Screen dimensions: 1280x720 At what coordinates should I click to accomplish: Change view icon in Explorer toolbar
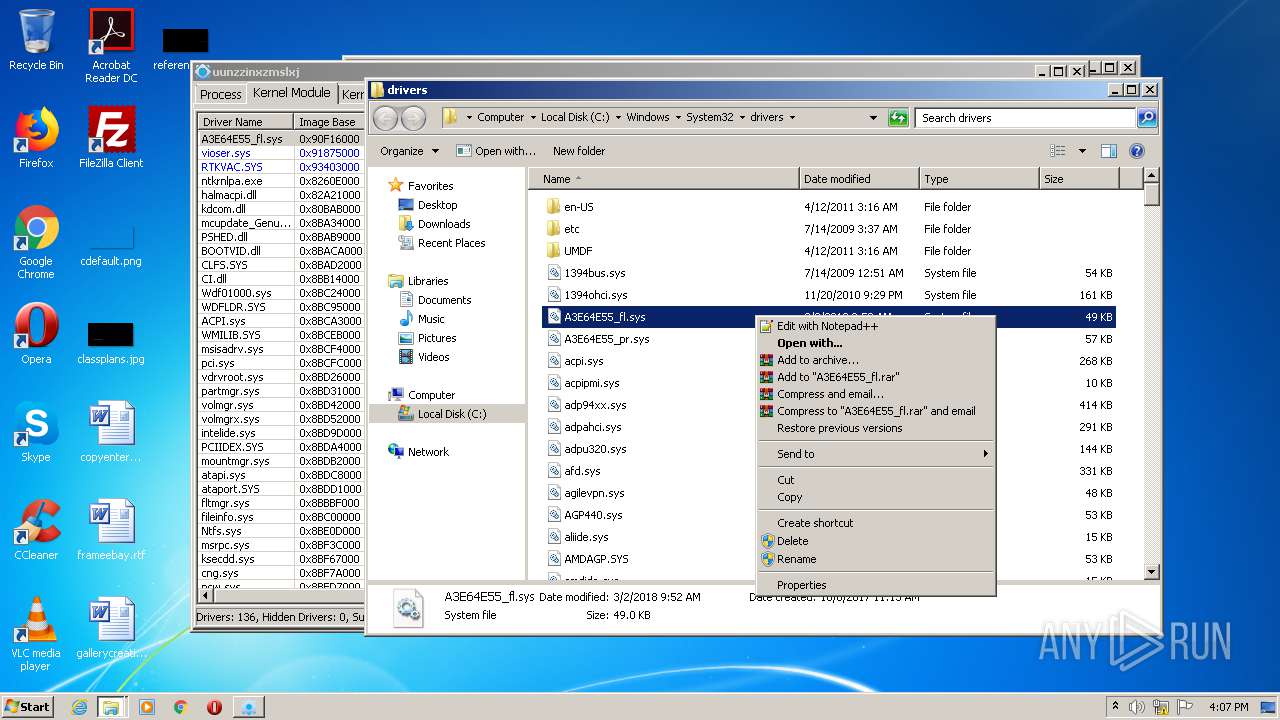pyautogui.click(x=1058, y=151)
